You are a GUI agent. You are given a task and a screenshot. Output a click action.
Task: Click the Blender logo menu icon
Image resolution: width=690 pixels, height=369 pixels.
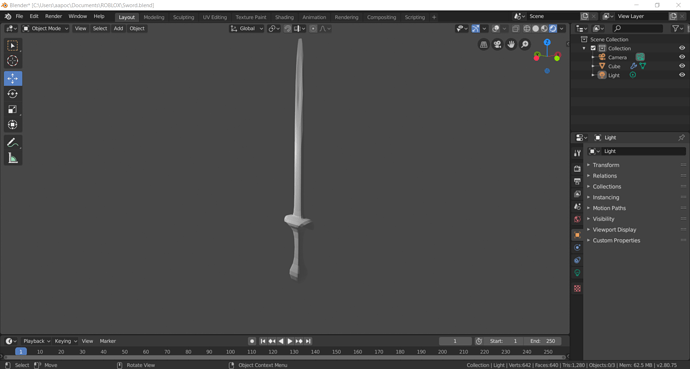(8, 17)
